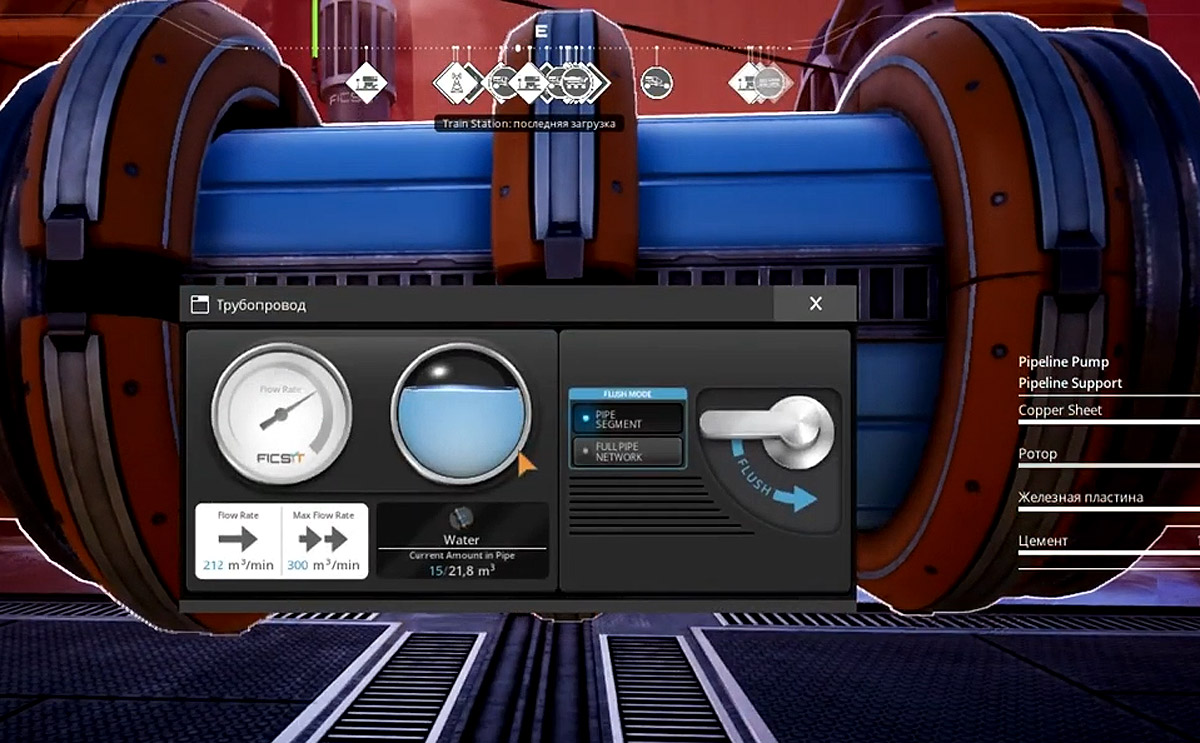
Task: Click Pipeline Support in the list
Action: click(x=1070, y=383)
